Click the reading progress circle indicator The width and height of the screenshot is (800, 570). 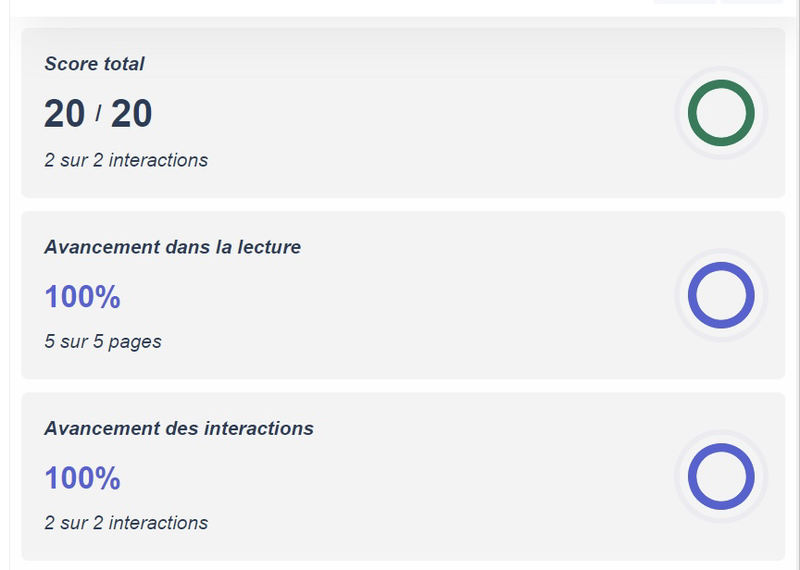tap(721, 295)
